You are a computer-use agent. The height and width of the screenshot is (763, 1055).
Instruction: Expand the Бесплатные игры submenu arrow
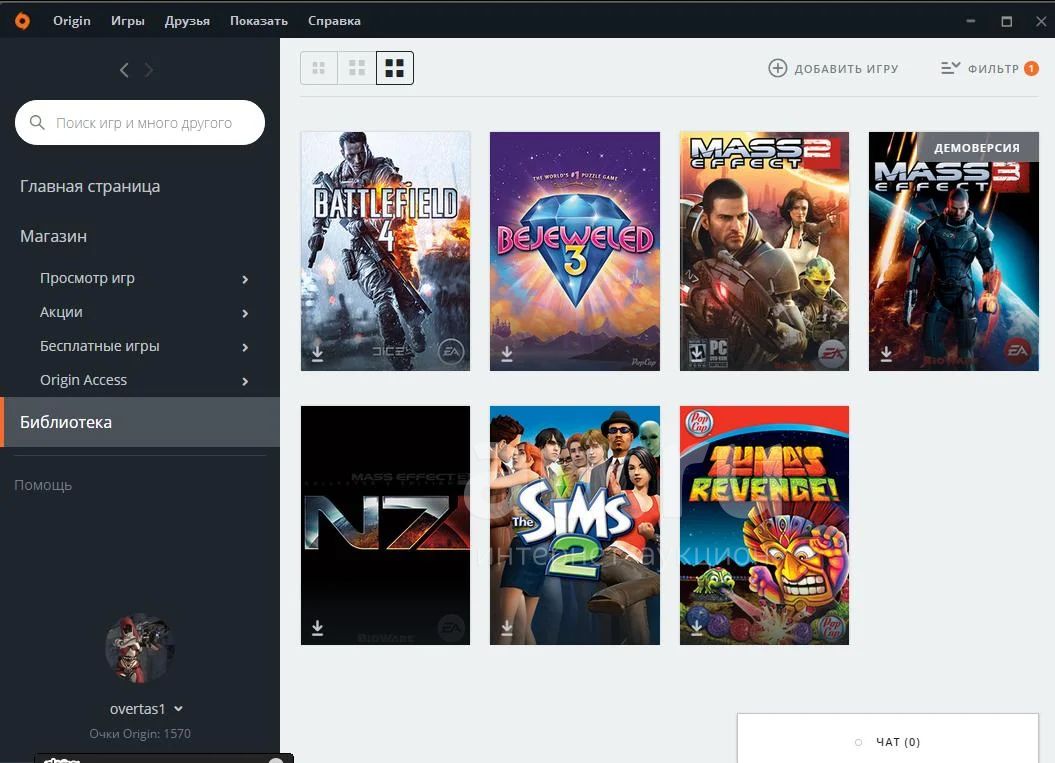(x=245, y=347)
